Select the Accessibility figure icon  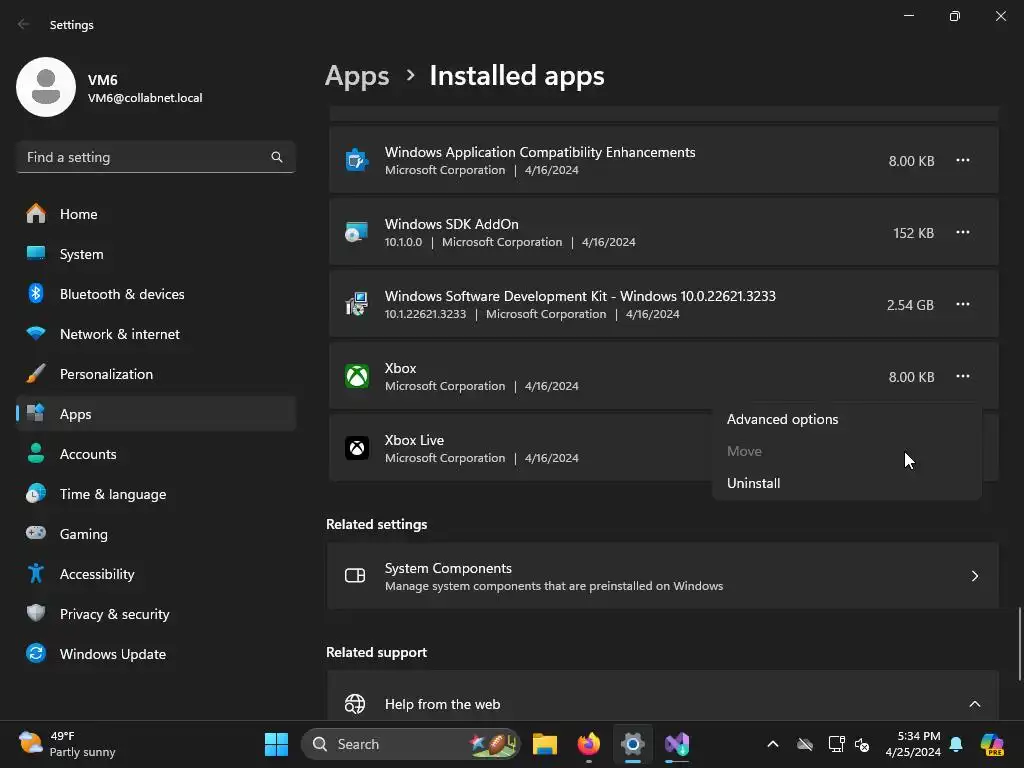(36, 573)
